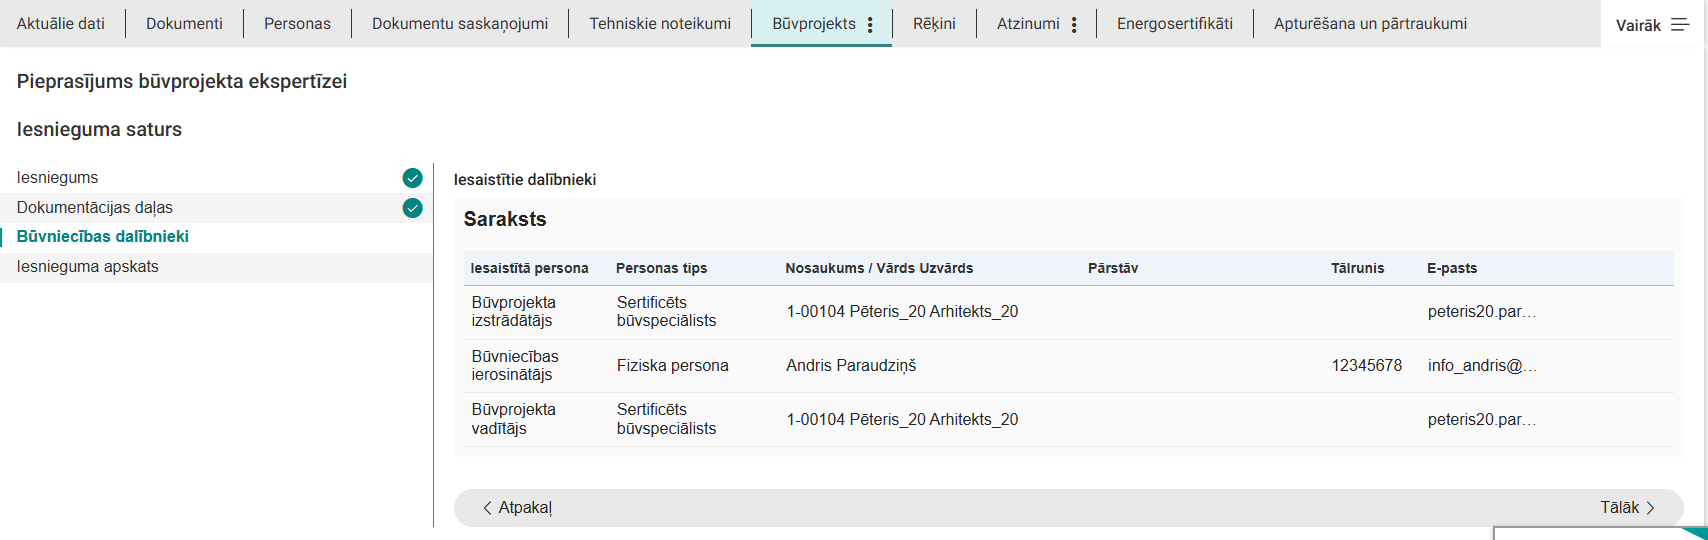
Task: Click the right chevron next to Tālāk
Action: 1650,508
